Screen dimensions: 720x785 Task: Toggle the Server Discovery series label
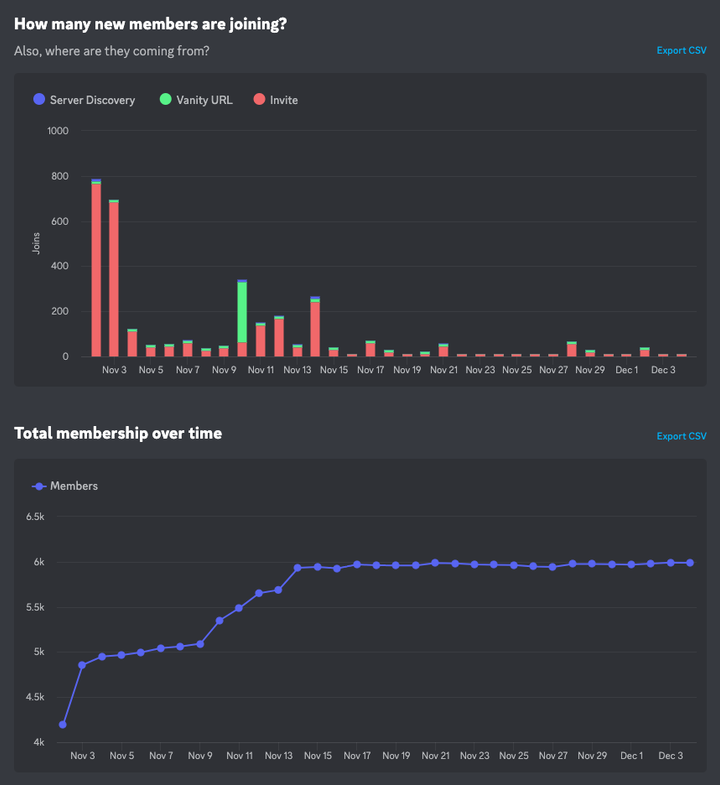tap(92, 100)
